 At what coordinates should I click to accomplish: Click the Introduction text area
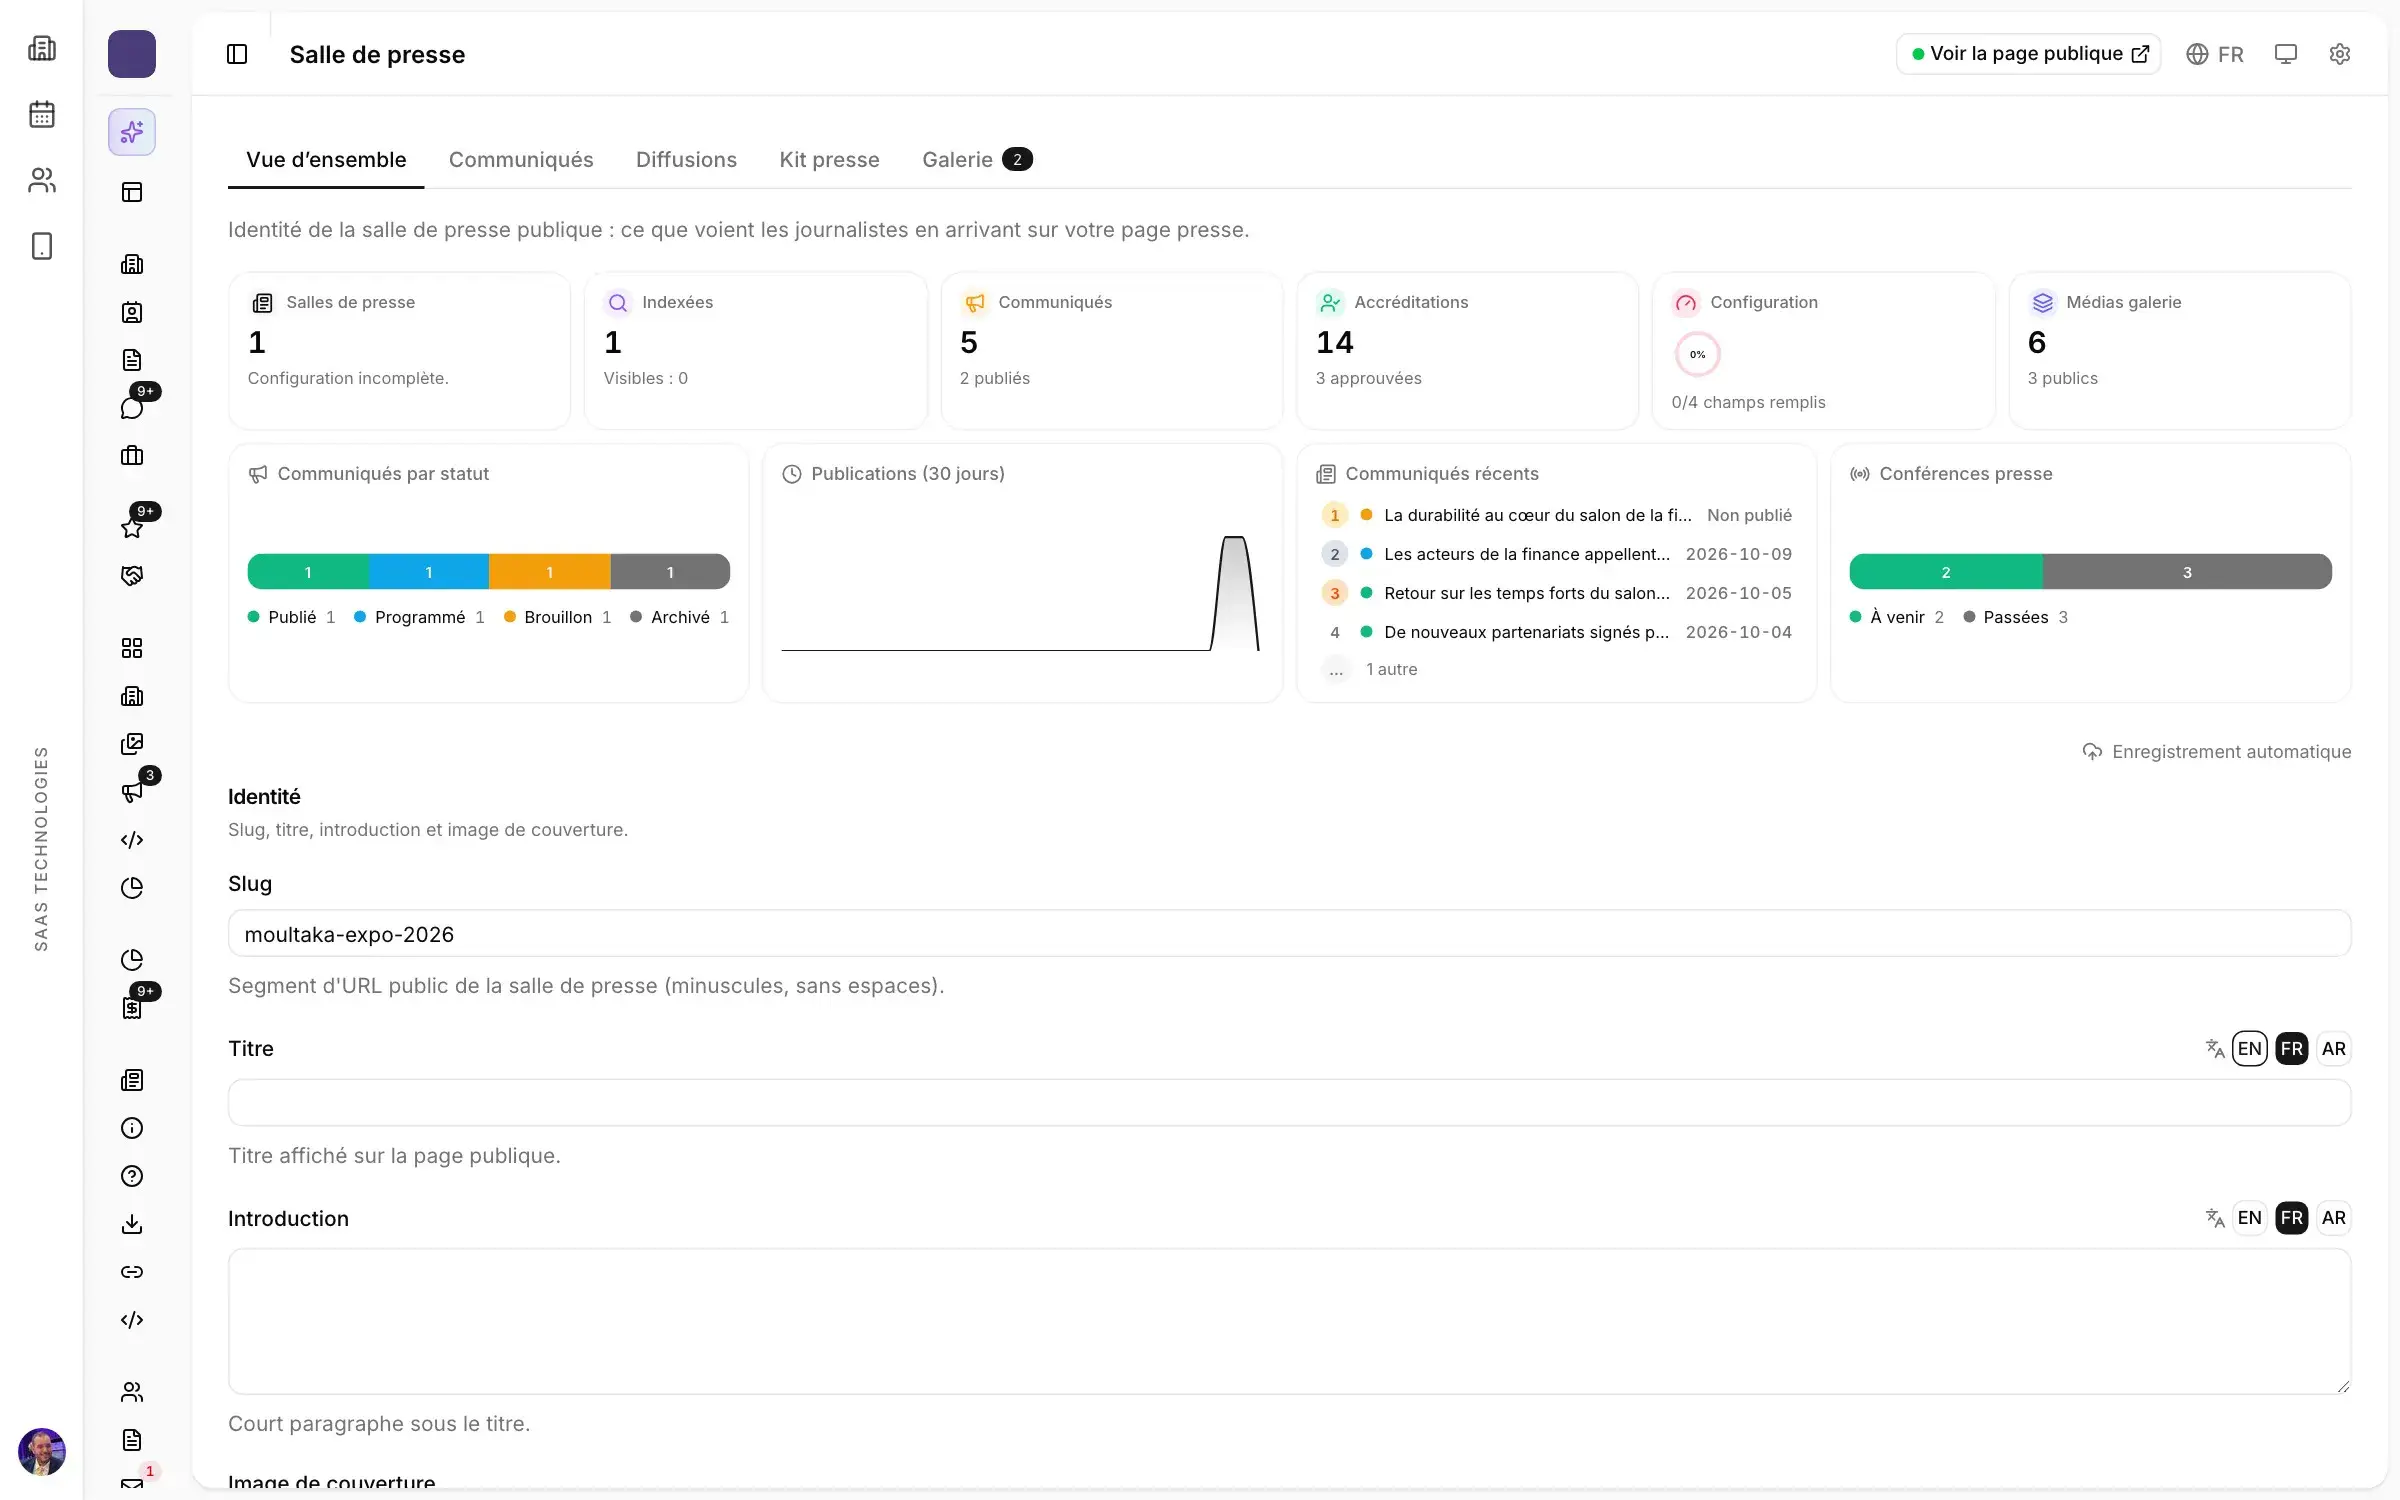(1289, 1321)
